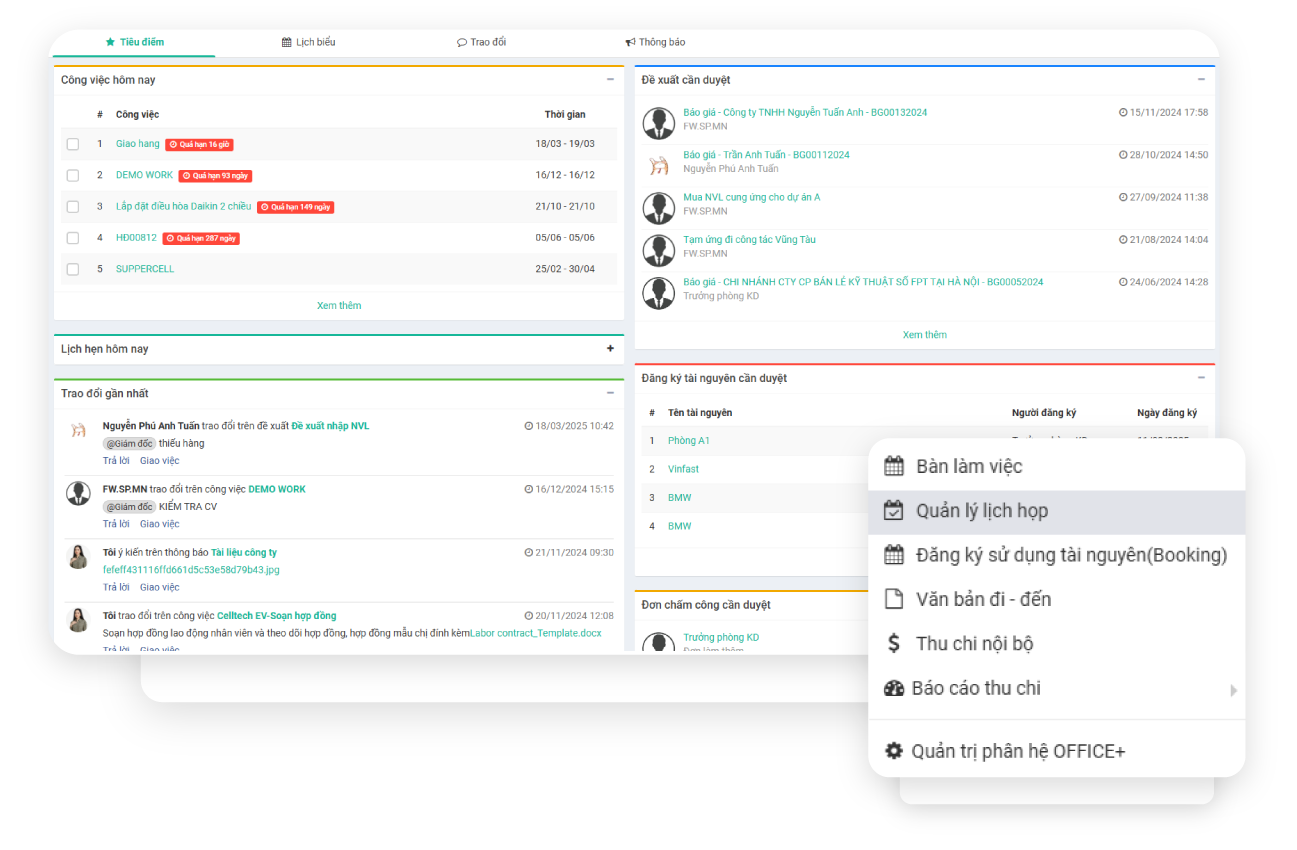Open the Tạm ứng đi công tác Vũng Tàu proposal
The height and width of the screenshot is (850, 1297).
pyautogui.click(x=749, y=240)
